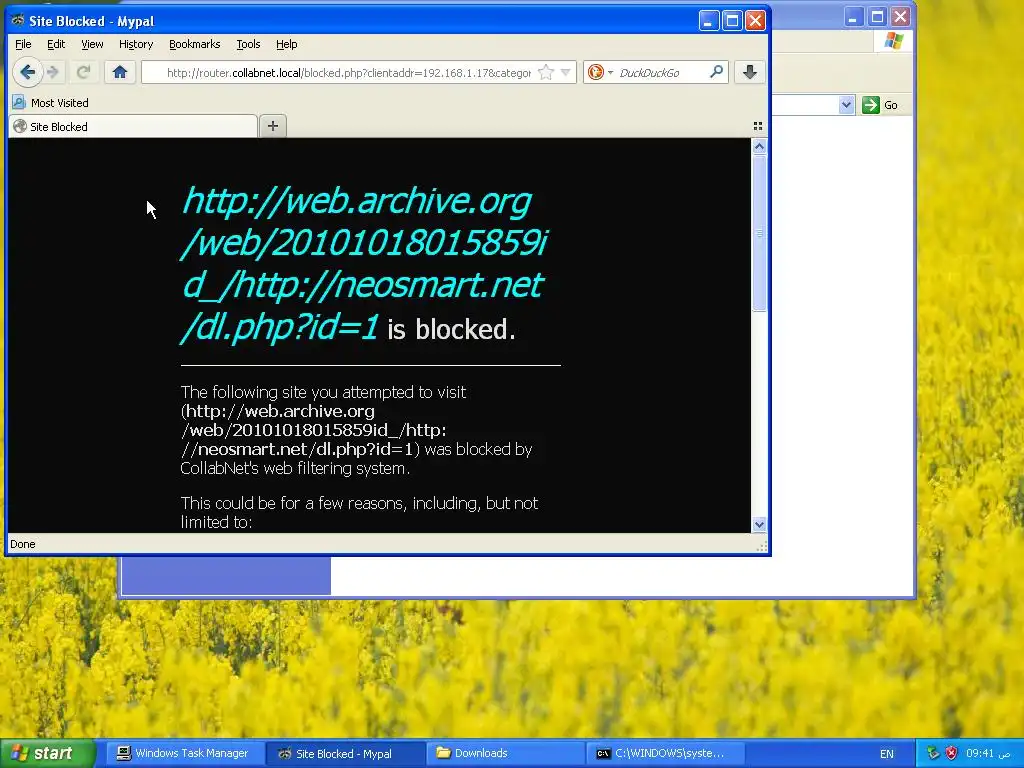The image size is (1024, 768).
Task: Open the Bookmarks menu
Action: [x=195, y=44]
